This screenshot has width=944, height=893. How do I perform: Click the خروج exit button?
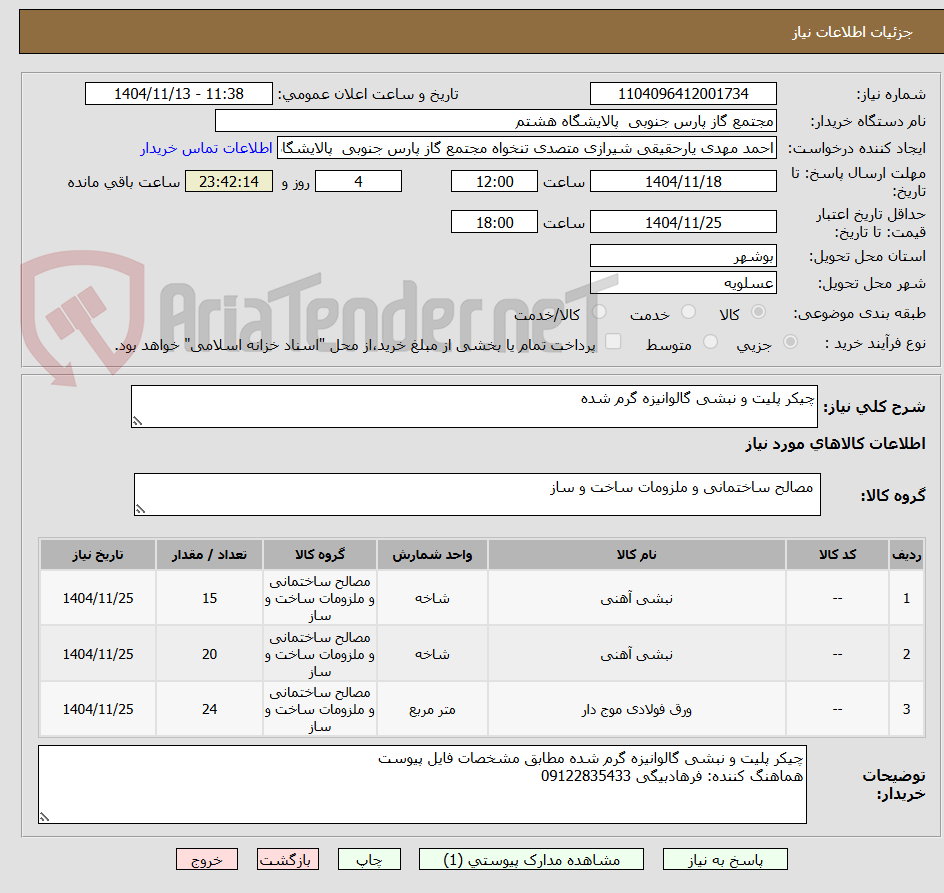point(206,859)
